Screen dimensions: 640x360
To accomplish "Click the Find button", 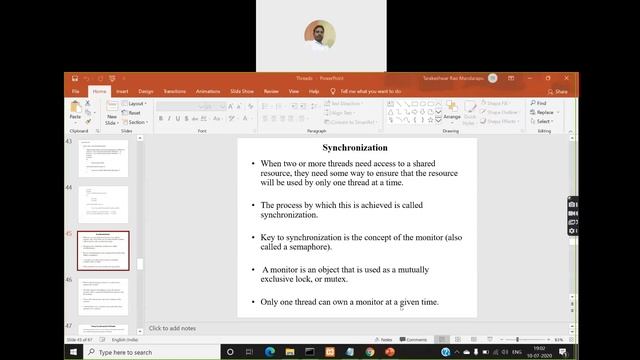I will (x=538, y=103).
